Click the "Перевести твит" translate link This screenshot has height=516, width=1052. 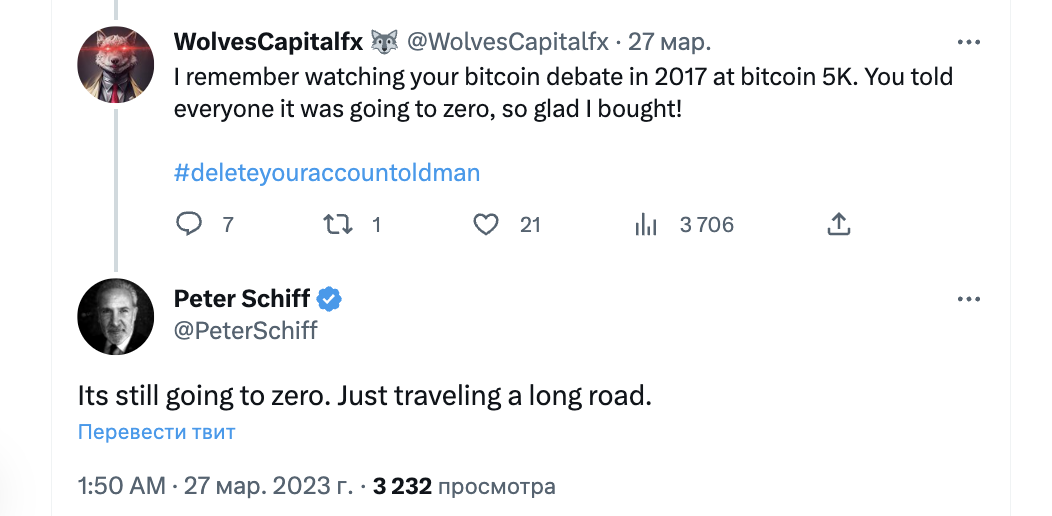(157, 433)
